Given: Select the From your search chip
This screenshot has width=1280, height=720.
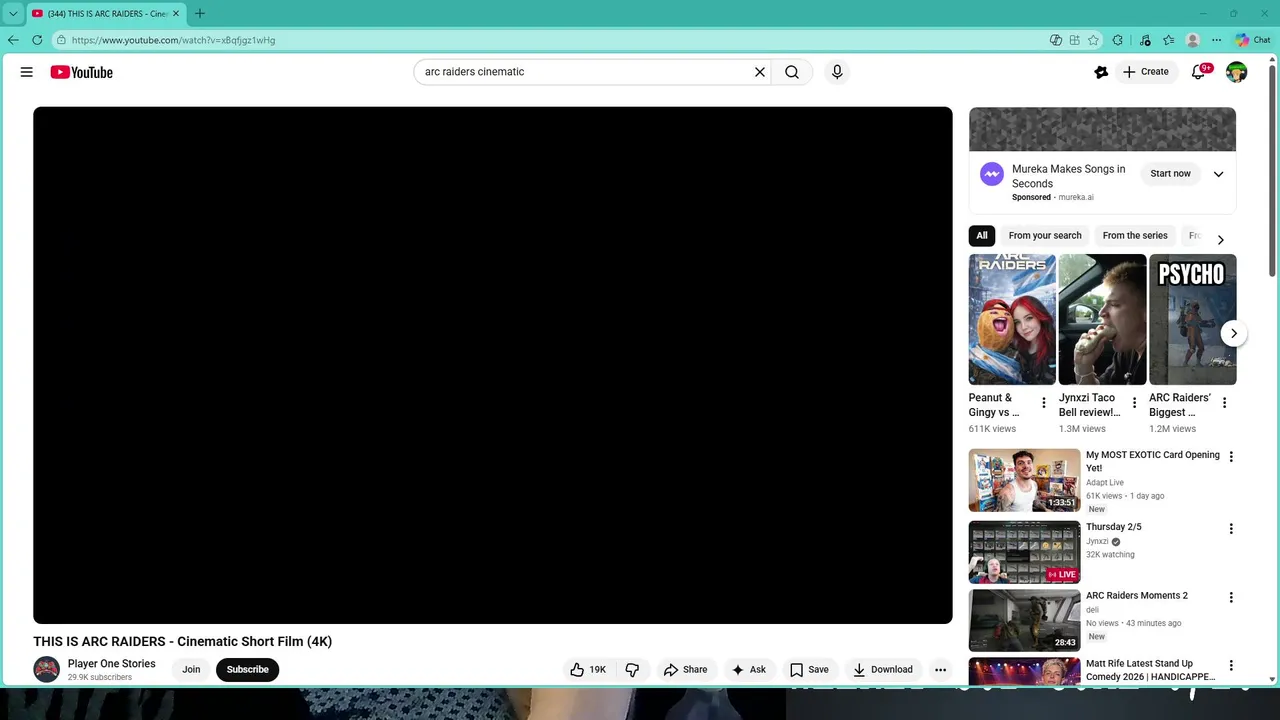Looking at the screenshot, I should (x=1045, y=236).
